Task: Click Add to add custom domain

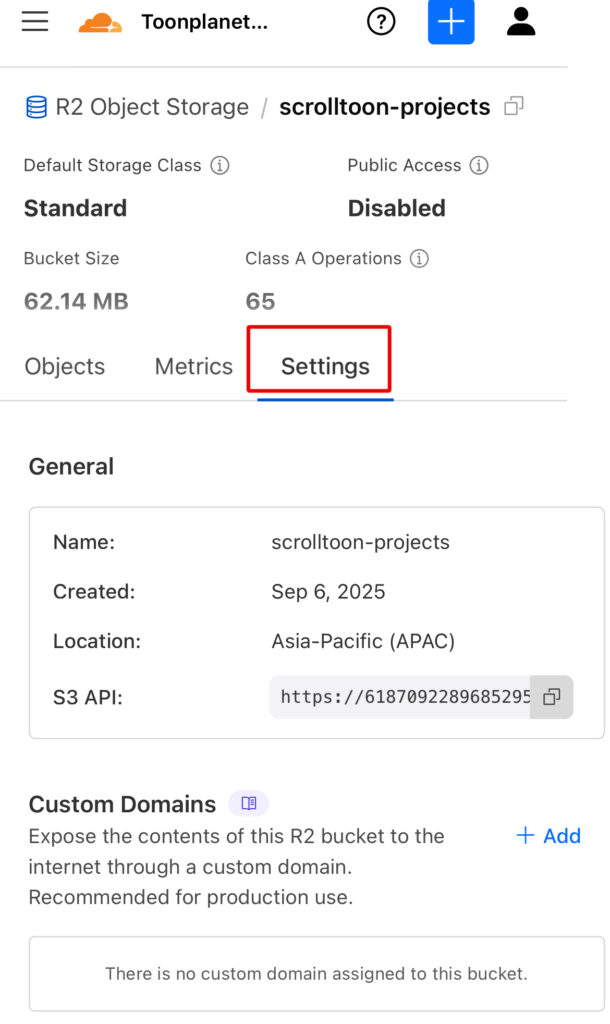Action: point(548,836)
